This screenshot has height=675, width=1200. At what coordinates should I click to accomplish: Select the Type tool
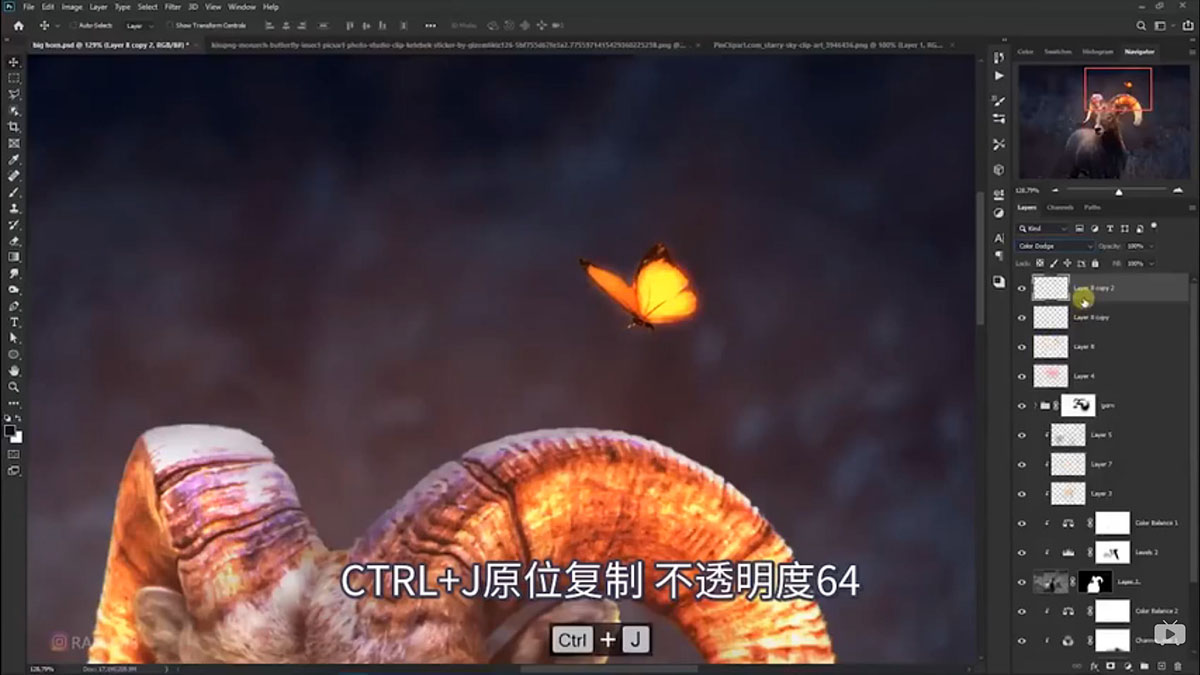[13, 323]
